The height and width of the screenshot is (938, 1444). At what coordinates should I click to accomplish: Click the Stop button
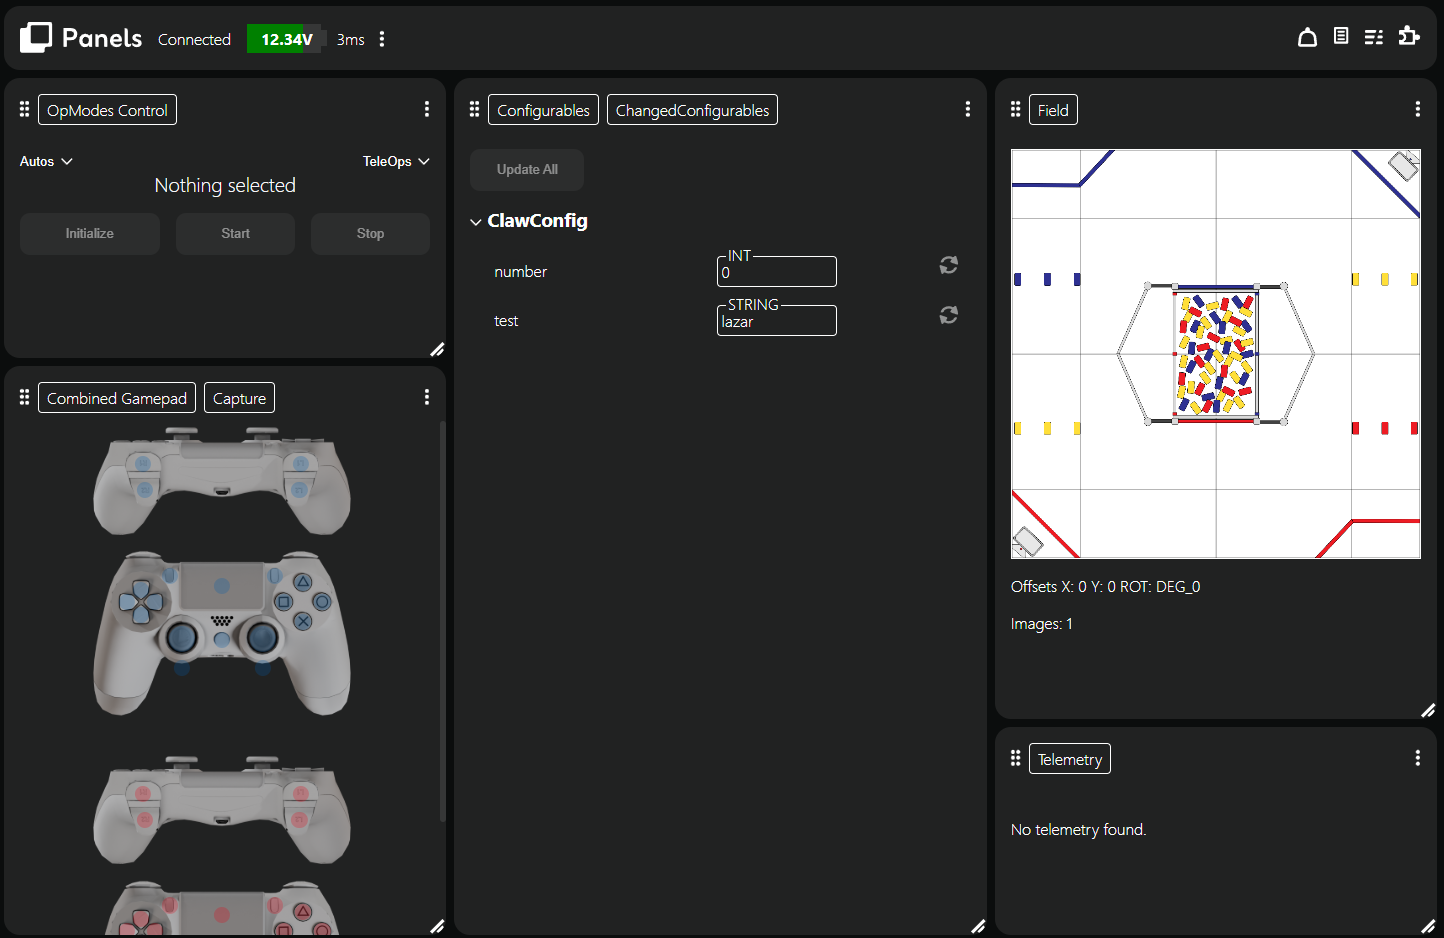pos(370,233)
